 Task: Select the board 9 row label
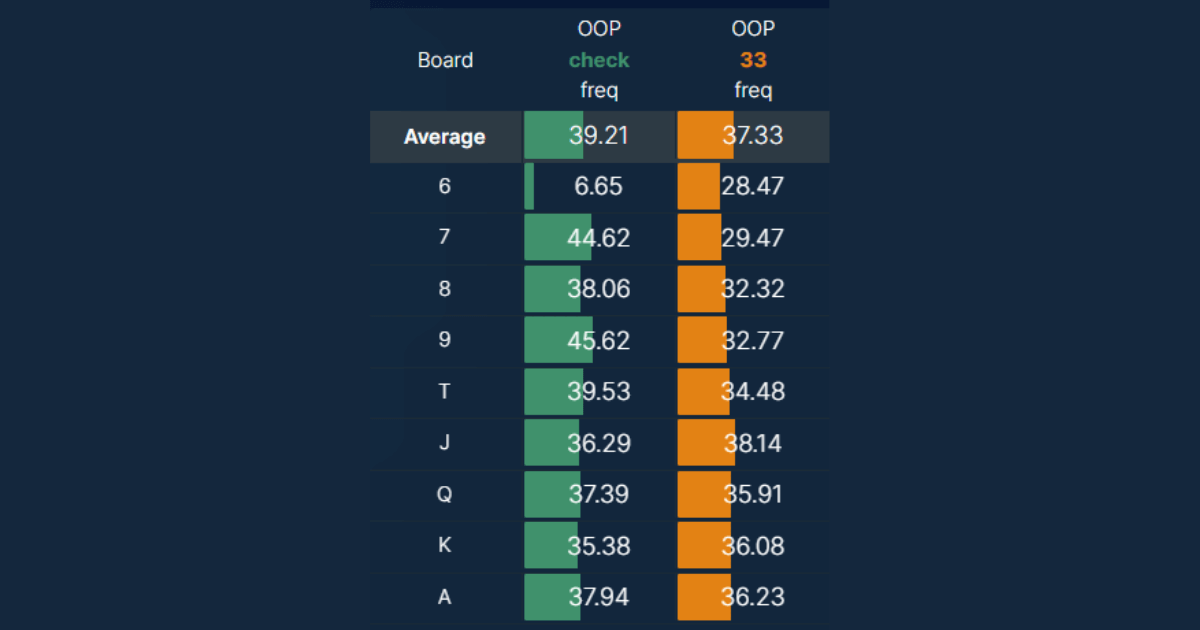445,340
